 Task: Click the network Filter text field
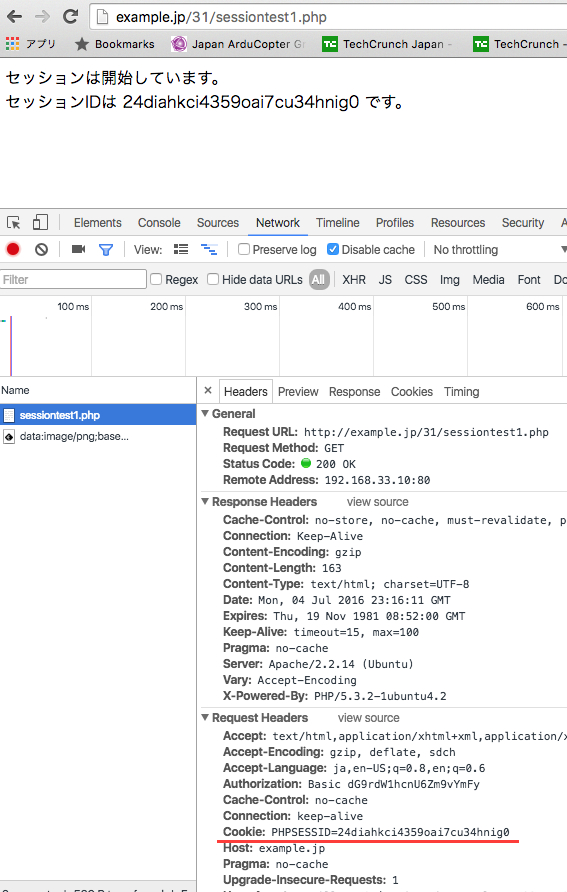click(73, 279)
